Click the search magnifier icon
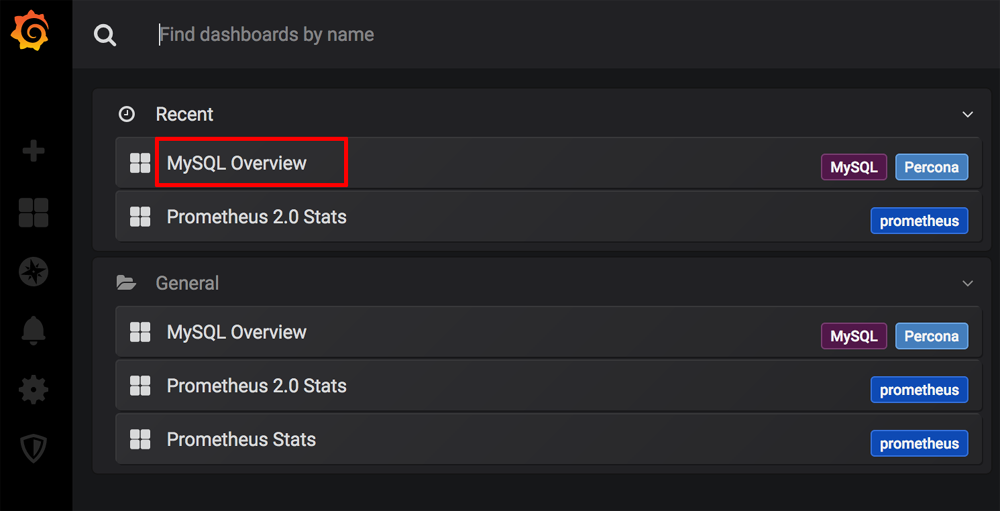Screen dimensions: 1000x511 (x=105, y=35)
